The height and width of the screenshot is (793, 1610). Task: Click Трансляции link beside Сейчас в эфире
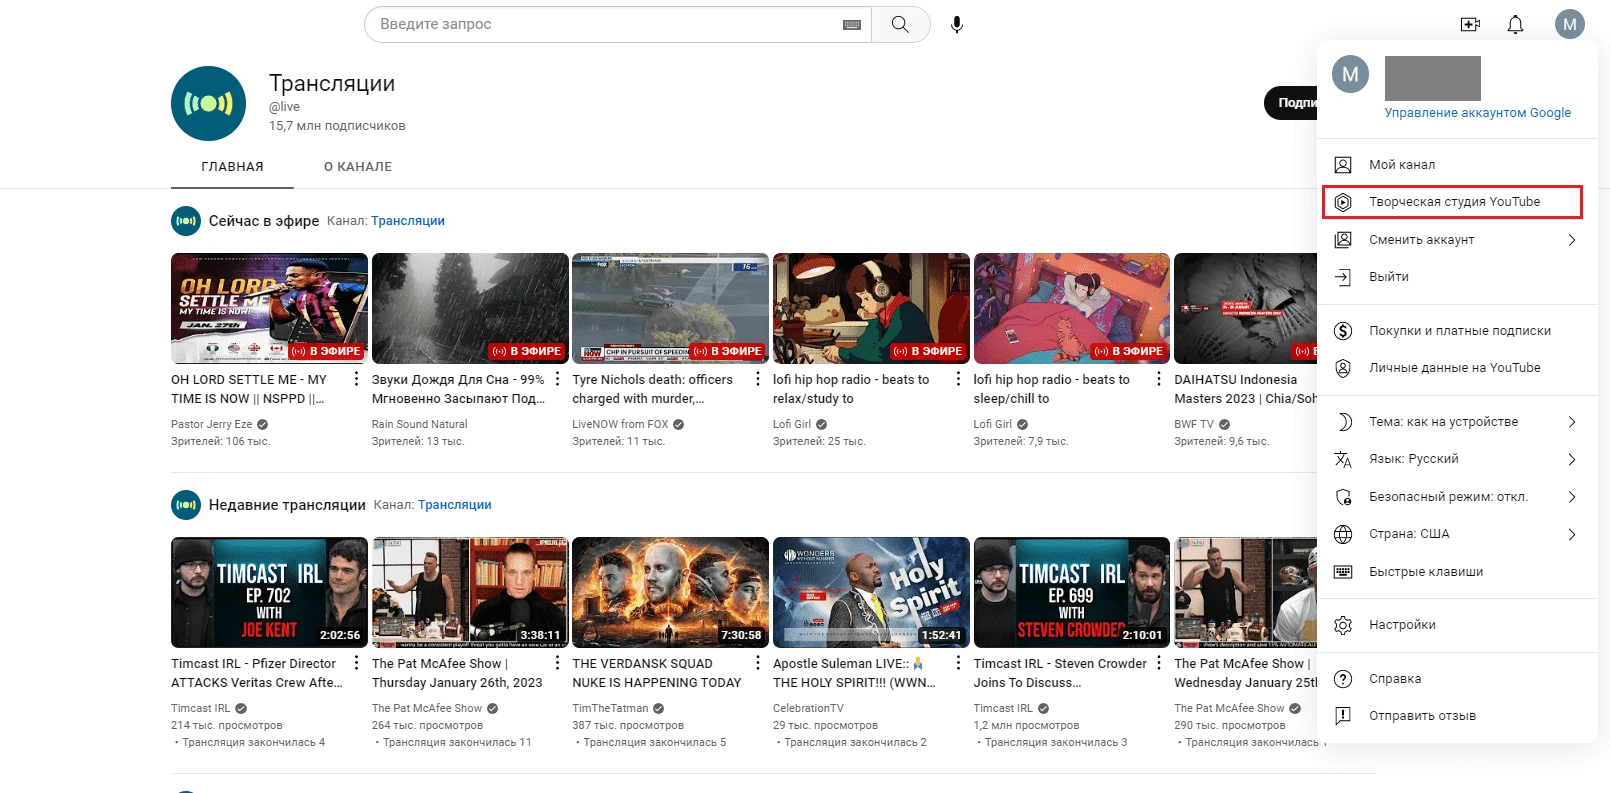[x=408, y=221]
